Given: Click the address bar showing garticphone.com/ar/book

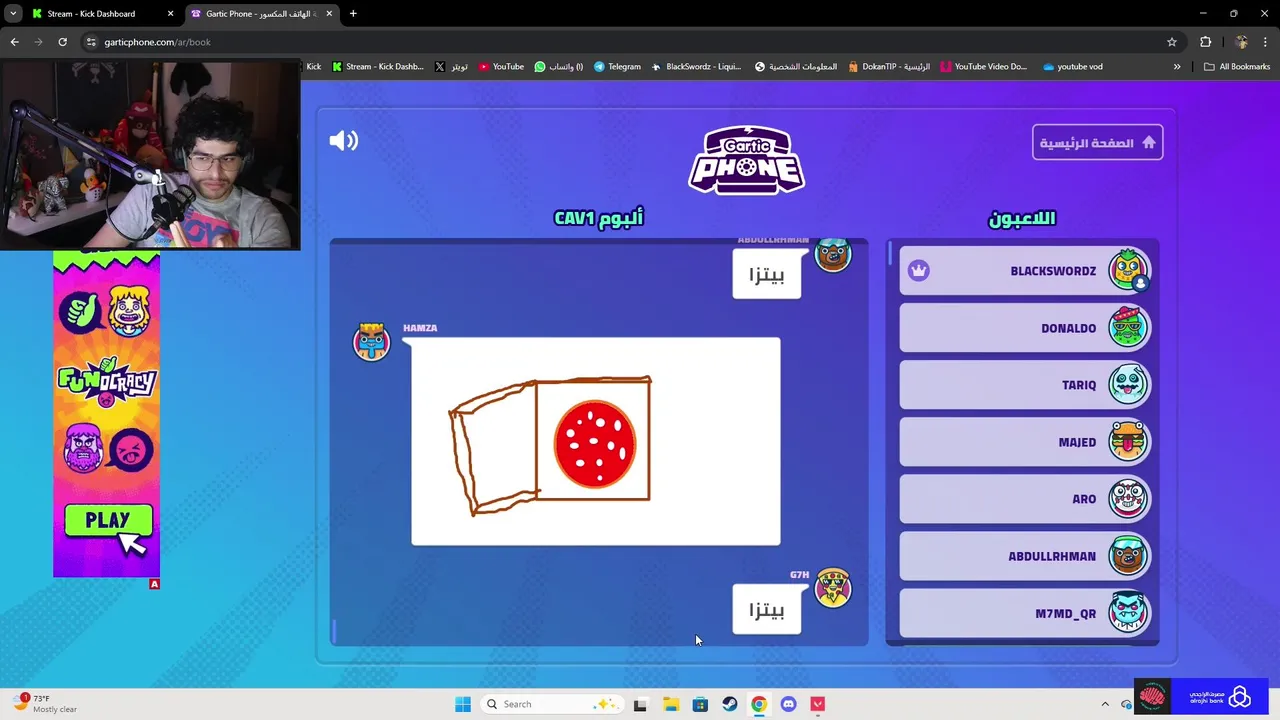Looking at the screenshot, I should click(620, 42).
